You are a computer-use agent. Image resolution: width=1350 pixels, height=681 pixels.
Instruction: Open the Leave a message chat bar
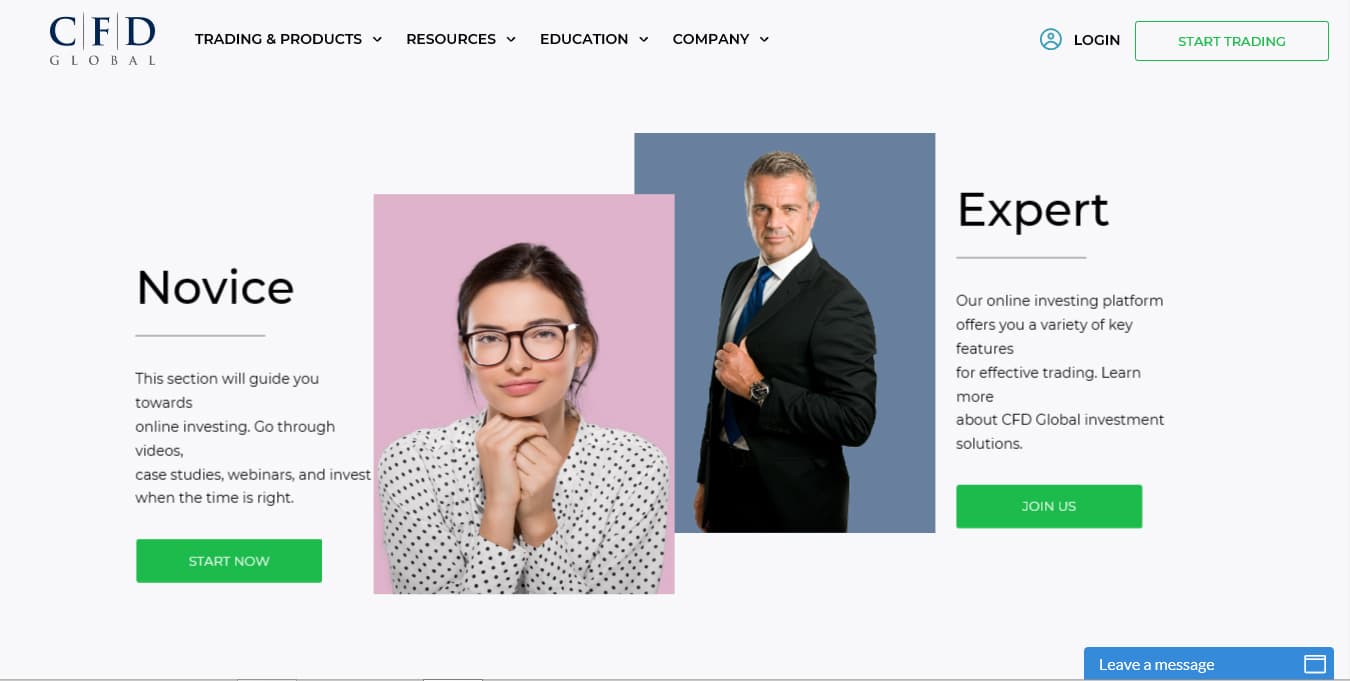[x=1209, y=664]
